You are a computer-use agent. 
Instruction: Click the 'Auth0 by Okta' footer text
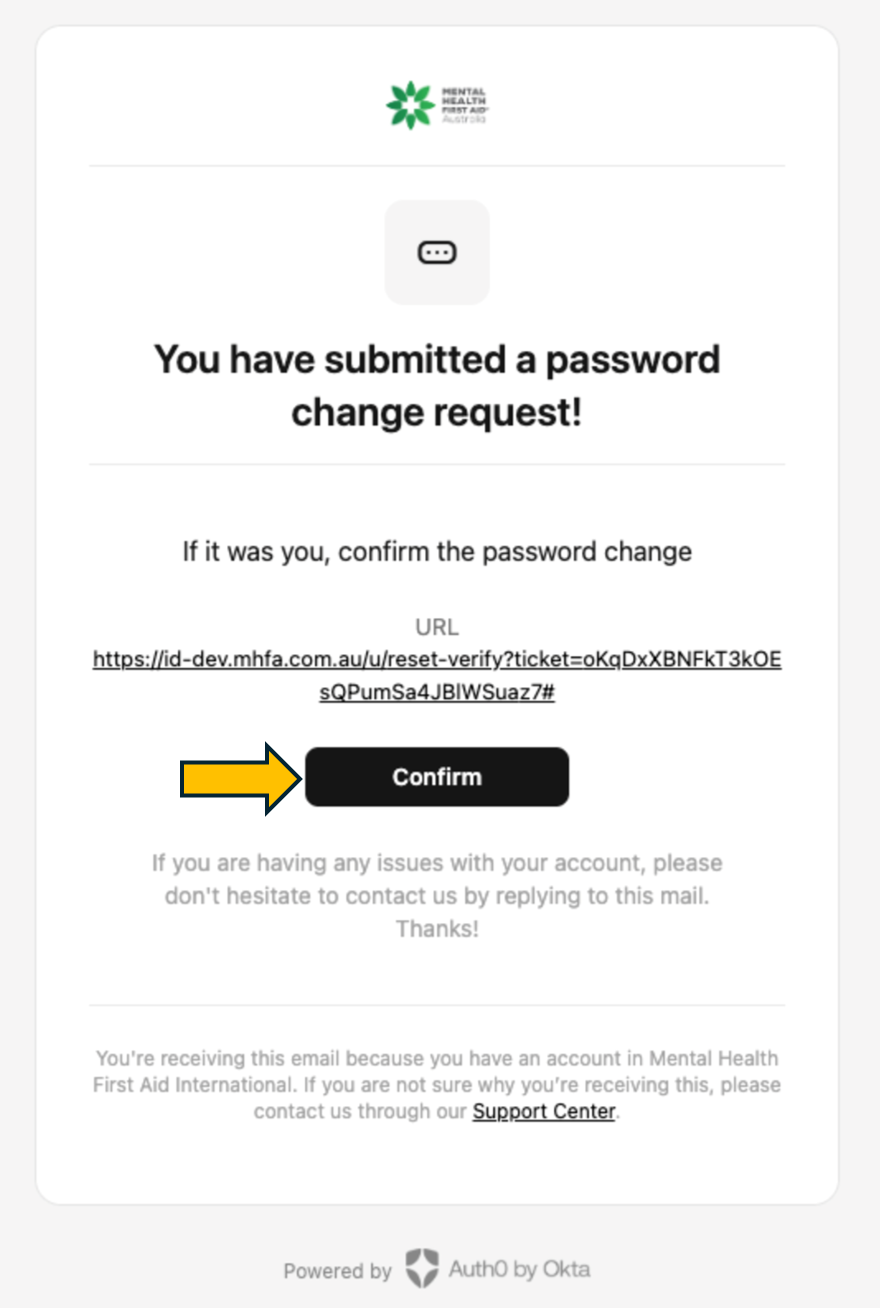(x=521, y=1270)
